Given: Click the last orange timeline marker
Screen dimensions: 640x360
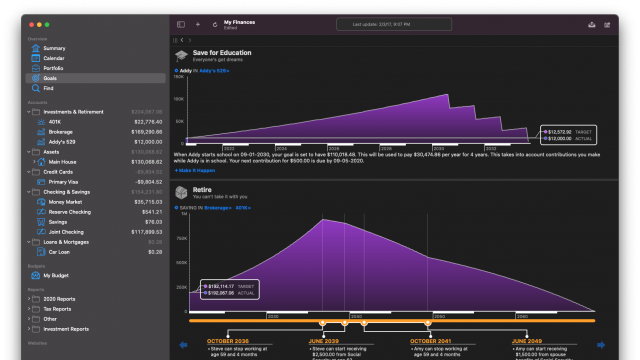Looking at the screenshot, I should point(427,322).
